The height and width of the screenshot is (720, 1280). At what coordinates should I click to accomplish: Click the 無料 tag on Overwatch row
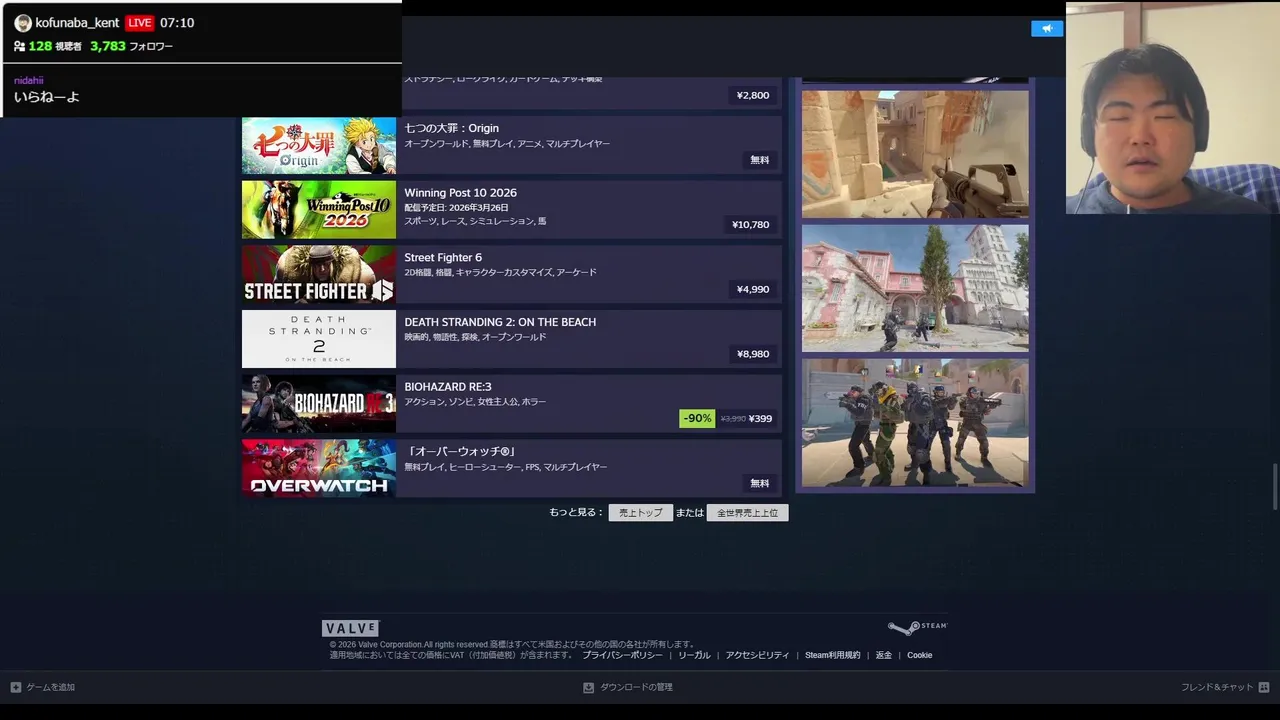760,483
